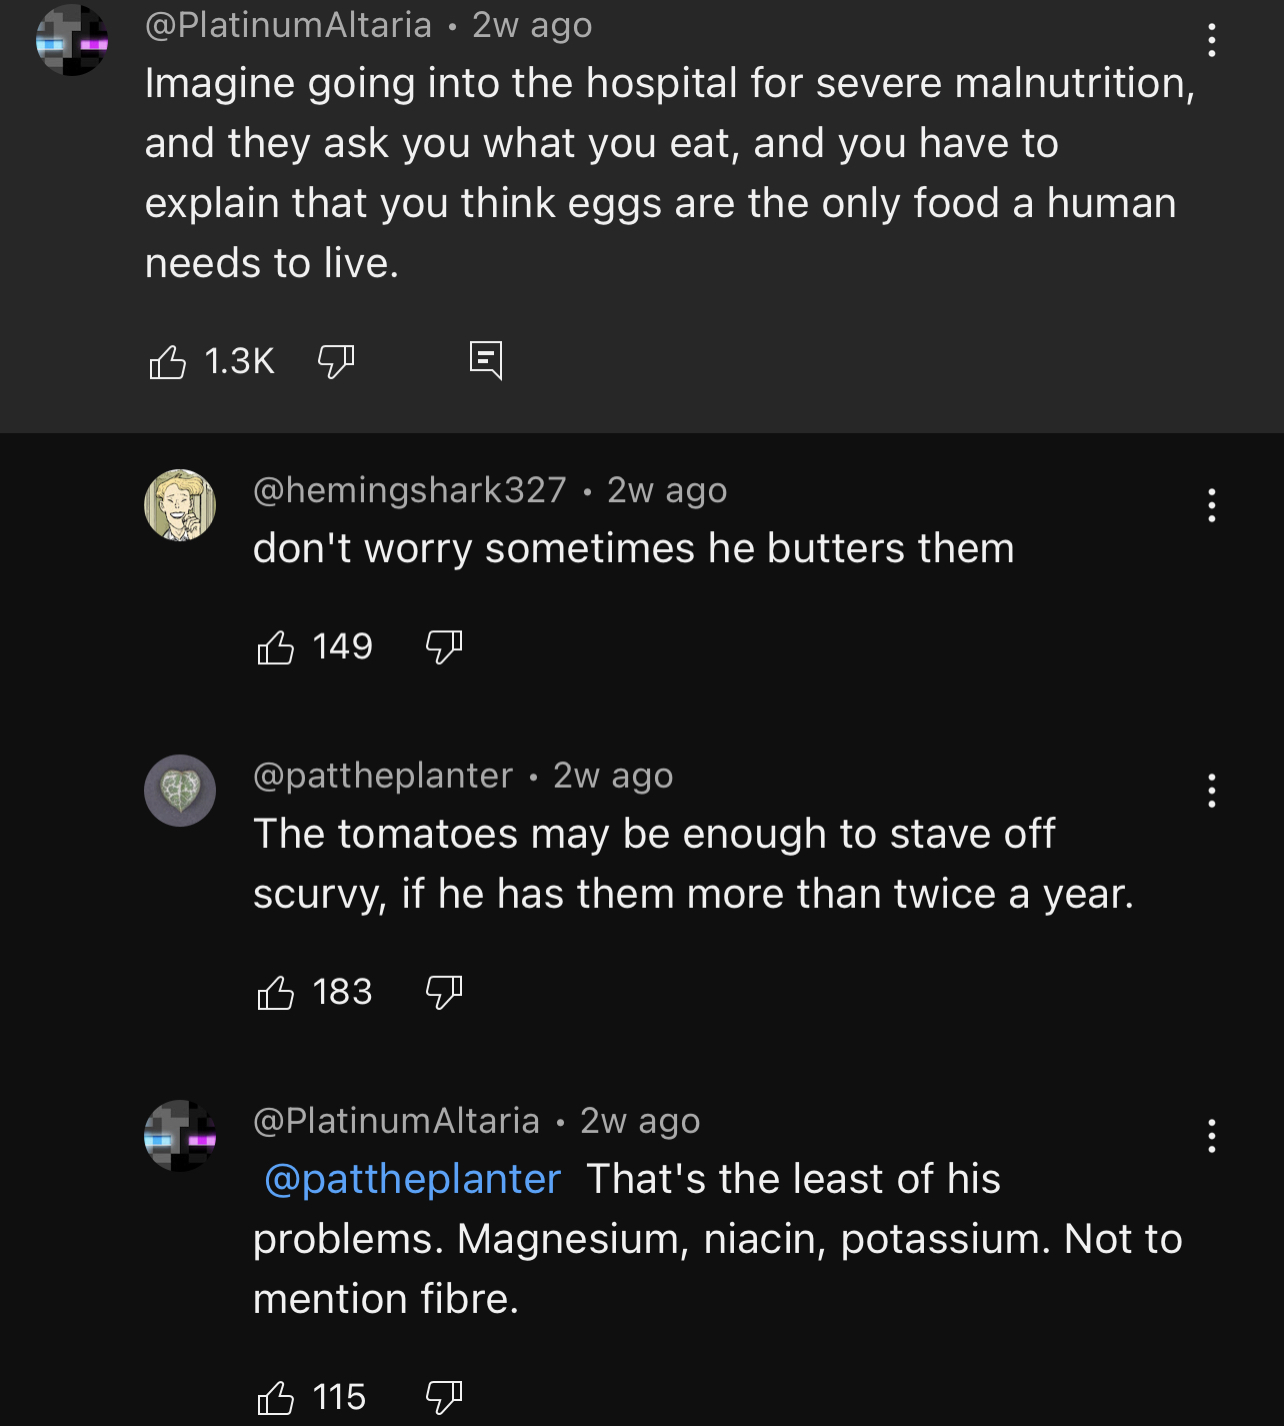
Task: Open @PlatinumAltaria username on top comment
Action: click(288, 25)
